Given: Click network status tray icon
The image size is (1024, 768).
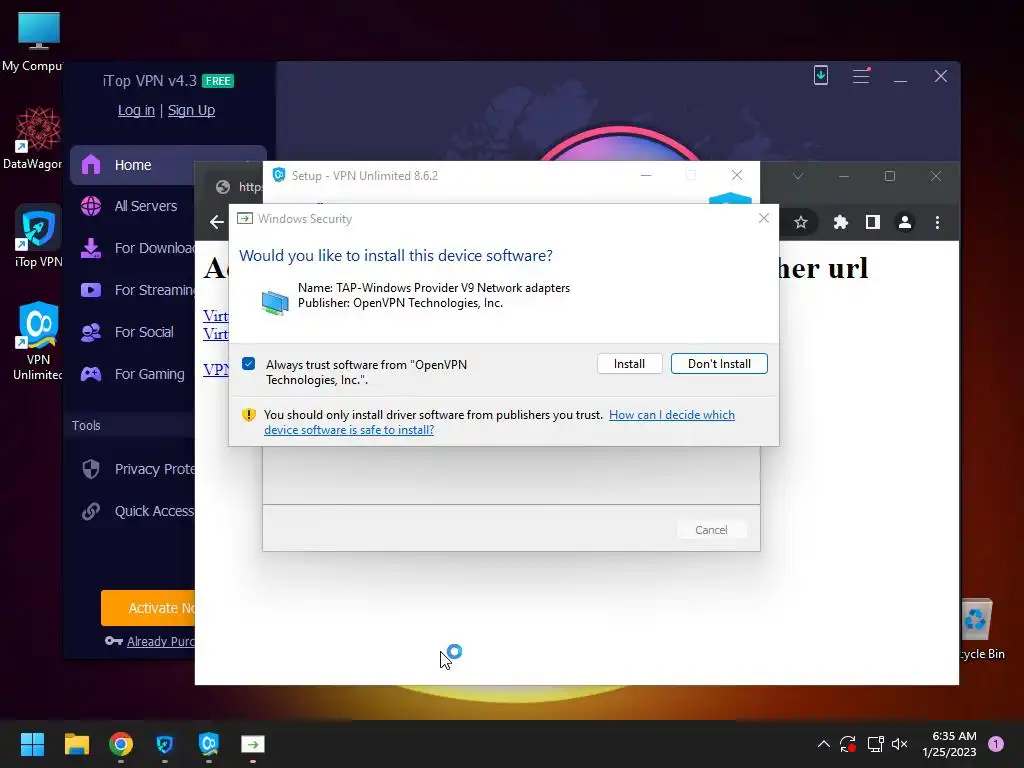Looking at the screenshot, I should tap(875, 744).
